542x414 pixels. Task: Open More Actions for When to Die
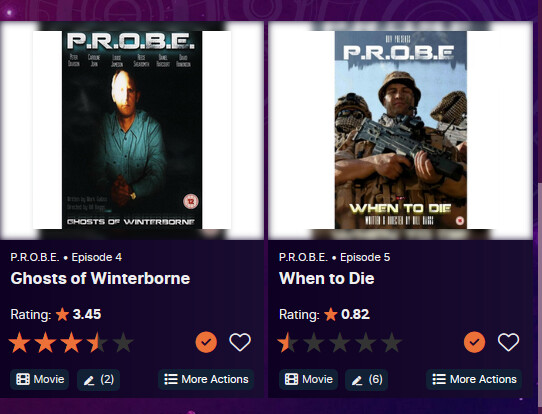(x=474, y=379)
